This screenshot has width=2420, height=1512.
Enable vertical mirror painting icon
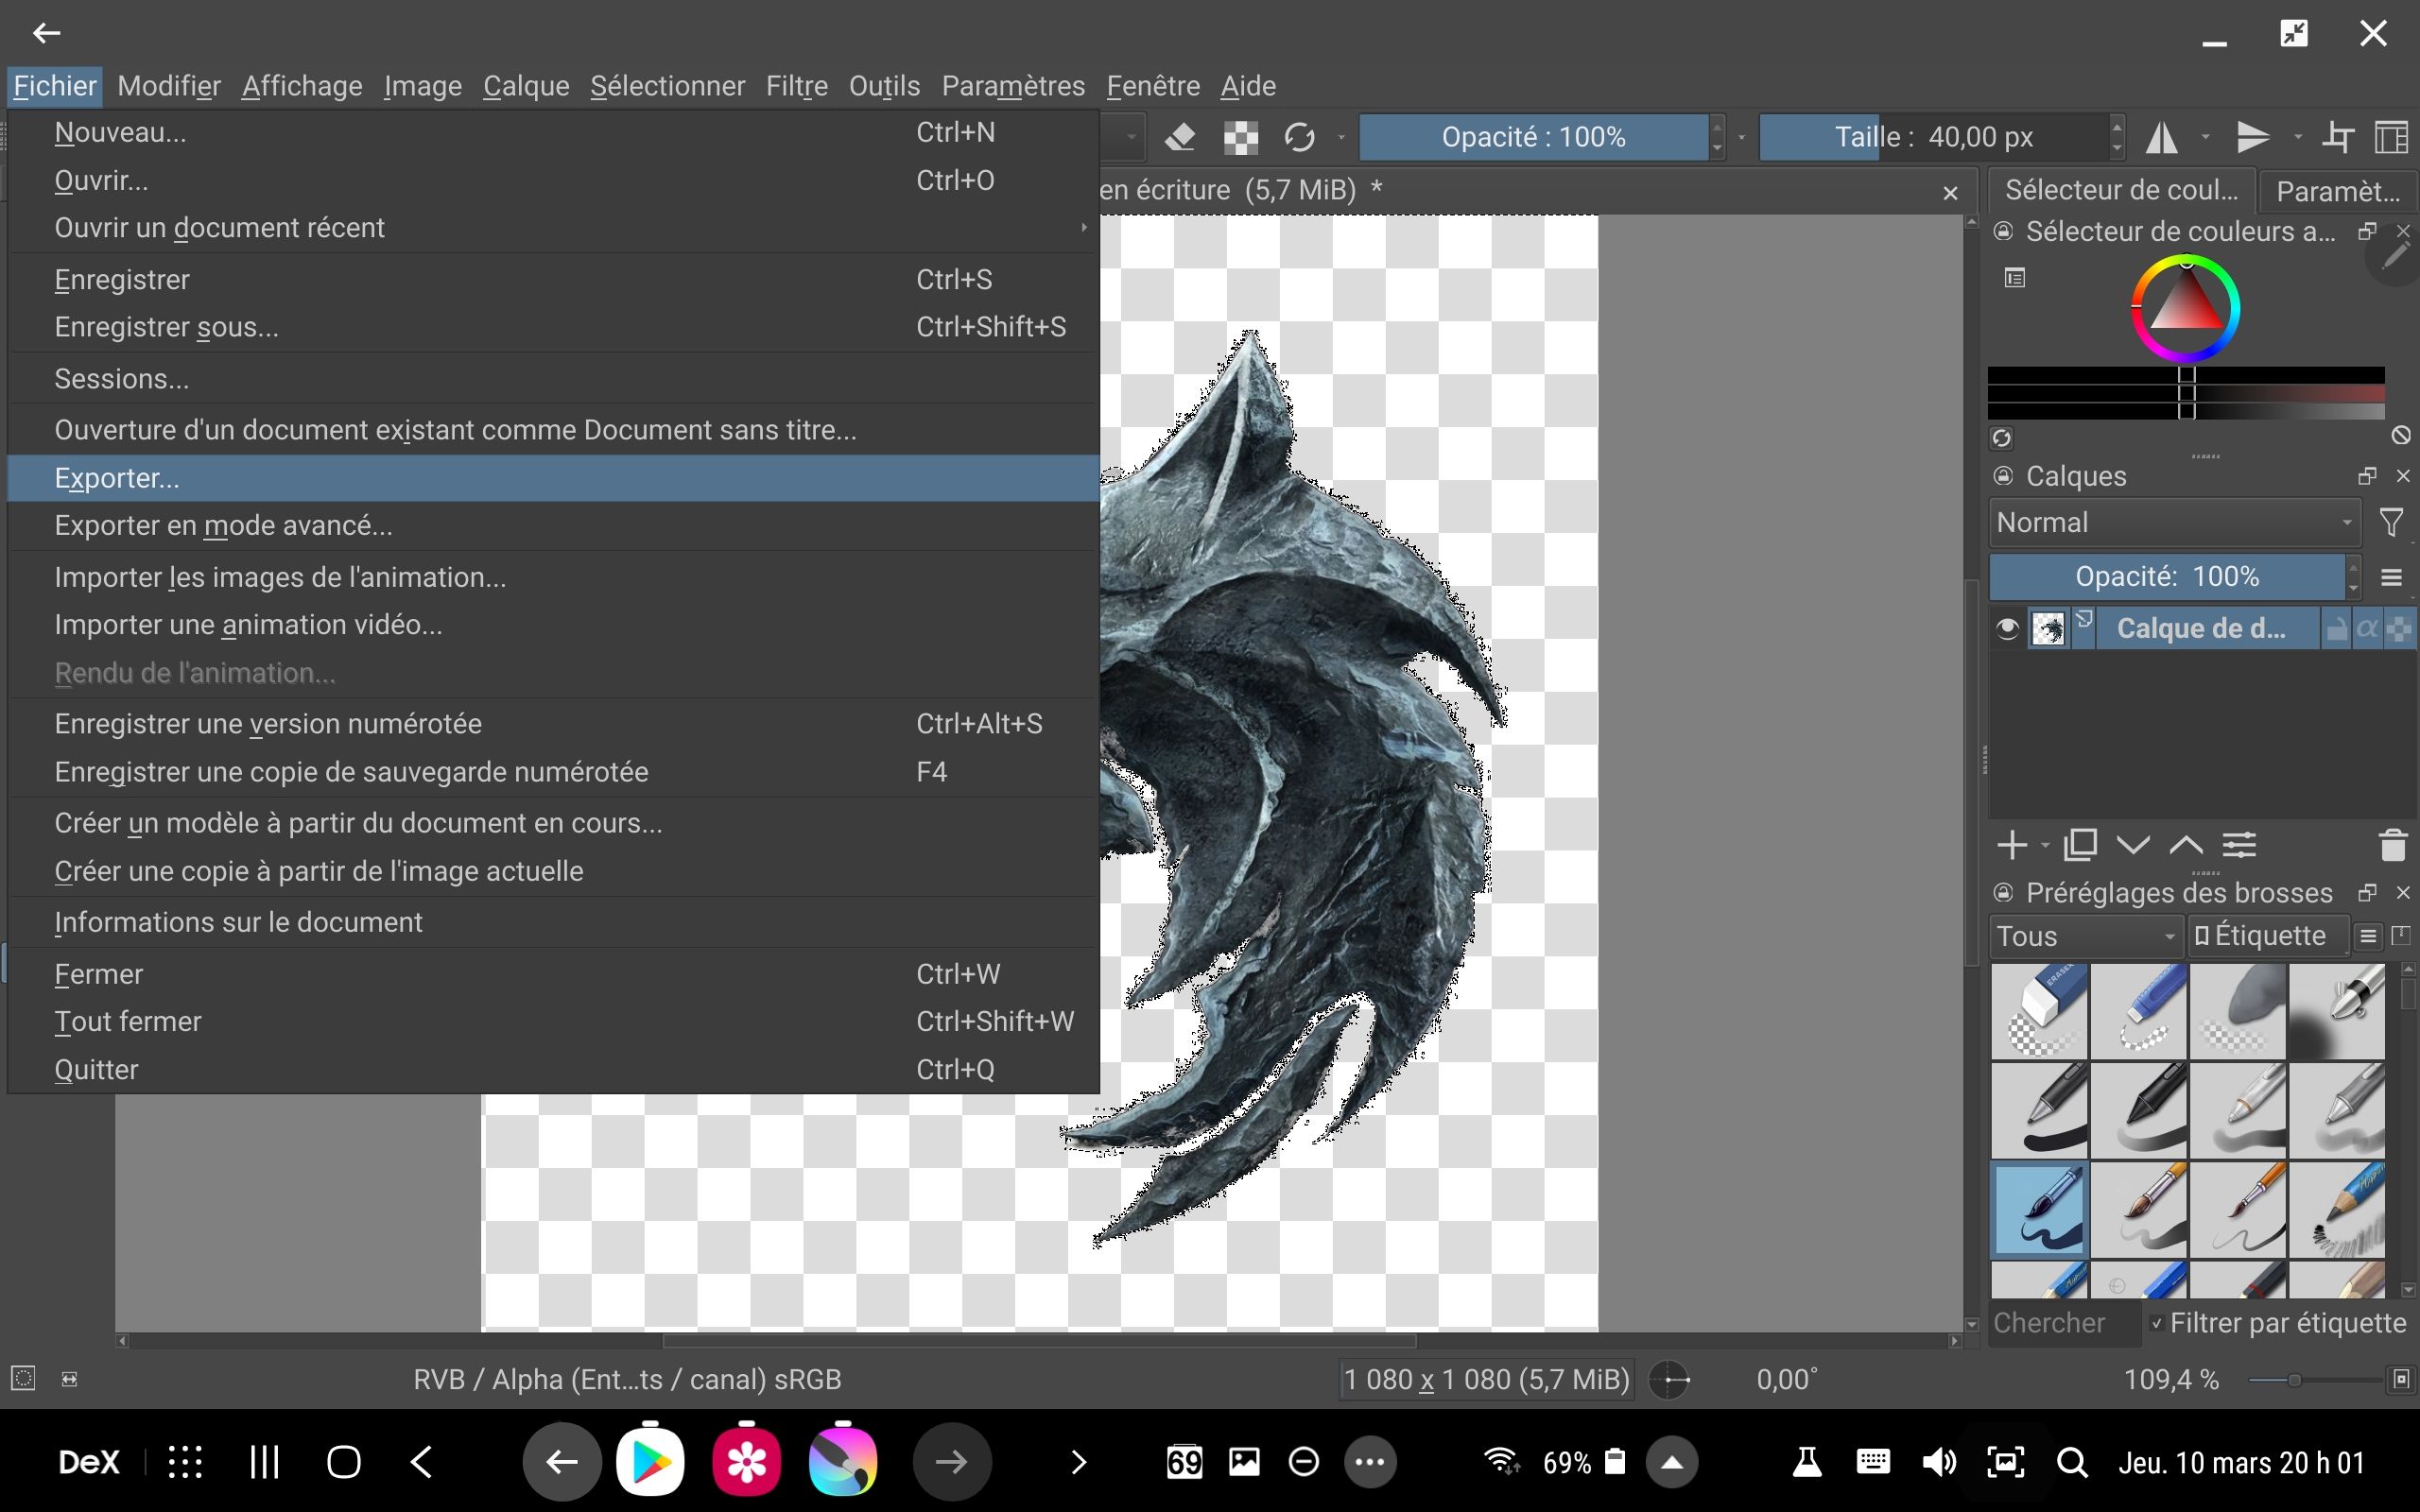tap(2255, 137)
